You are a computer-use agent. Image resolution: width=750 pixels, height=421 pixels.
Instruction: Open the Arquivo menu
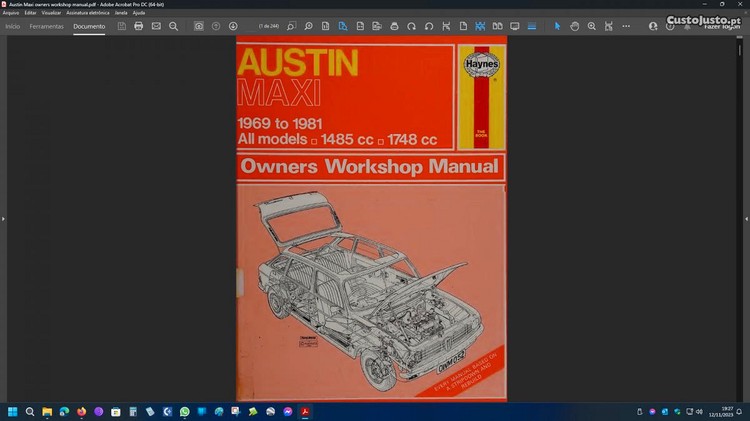[x=11, y=13]
